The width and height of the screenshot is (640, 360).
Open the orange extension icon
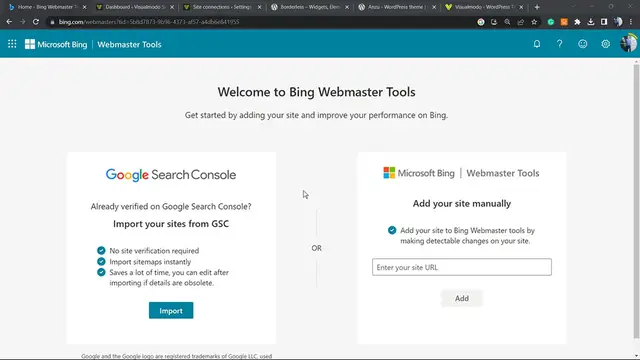click(564, 22)
